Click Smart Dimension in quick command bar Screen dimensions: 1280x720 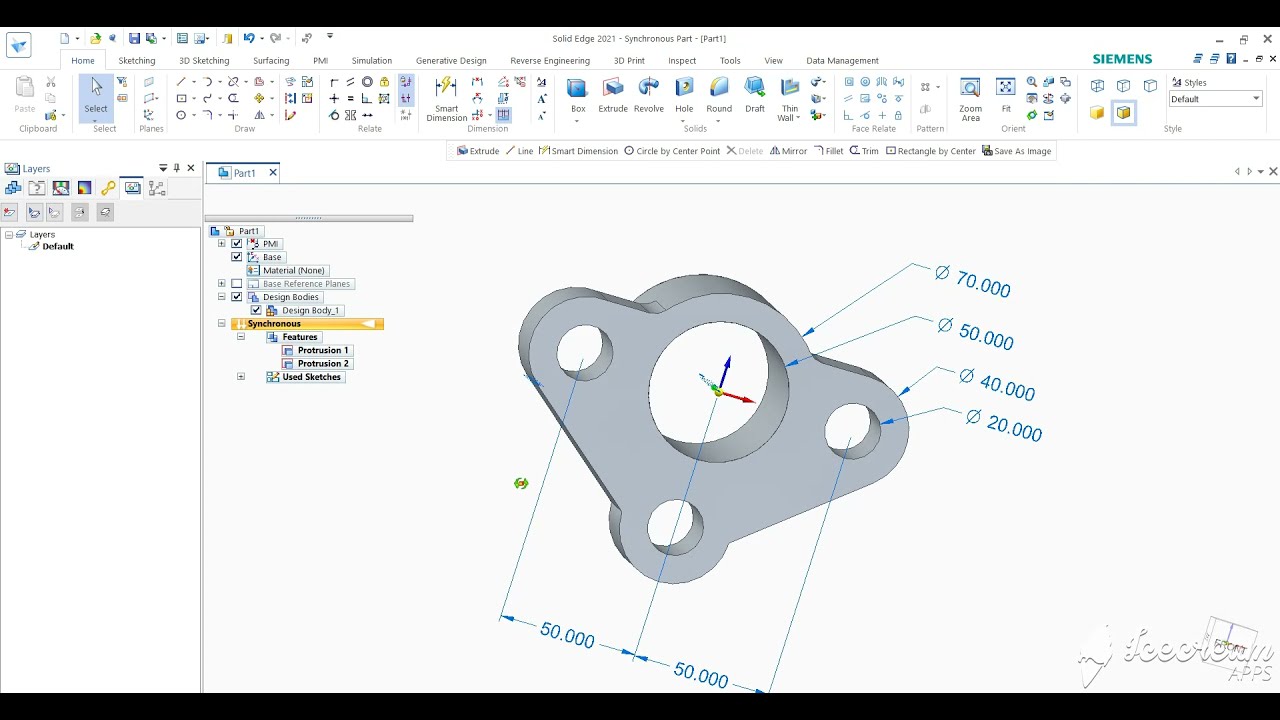click(x=578, y=151)
